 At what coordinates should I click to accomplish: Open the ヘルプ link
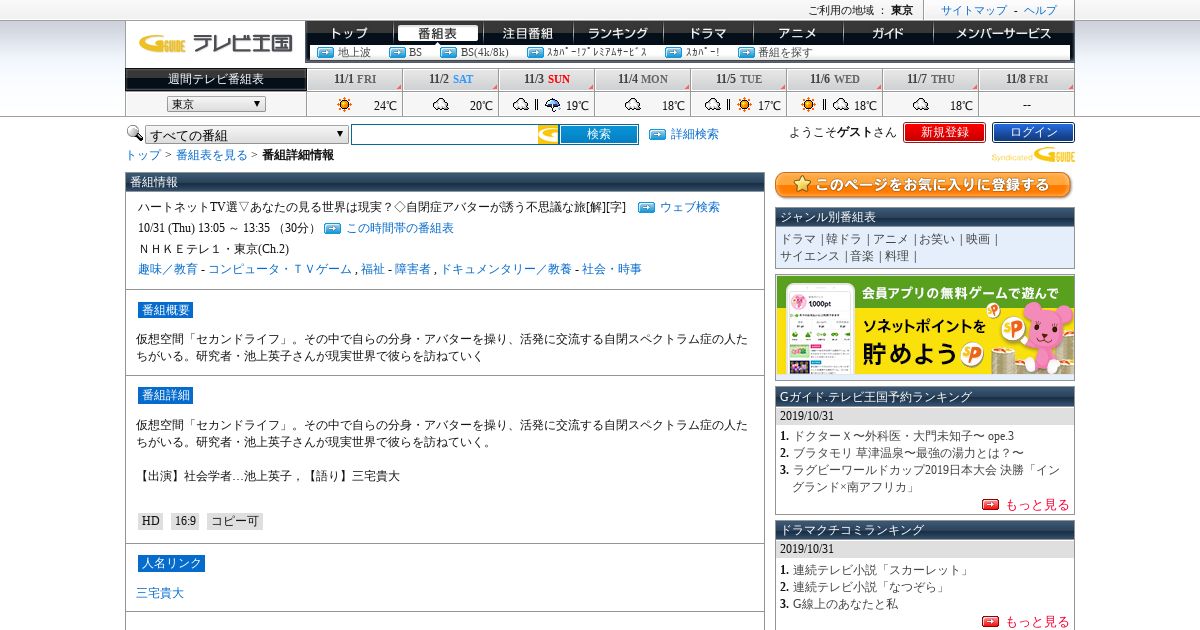pos(1040,10)
